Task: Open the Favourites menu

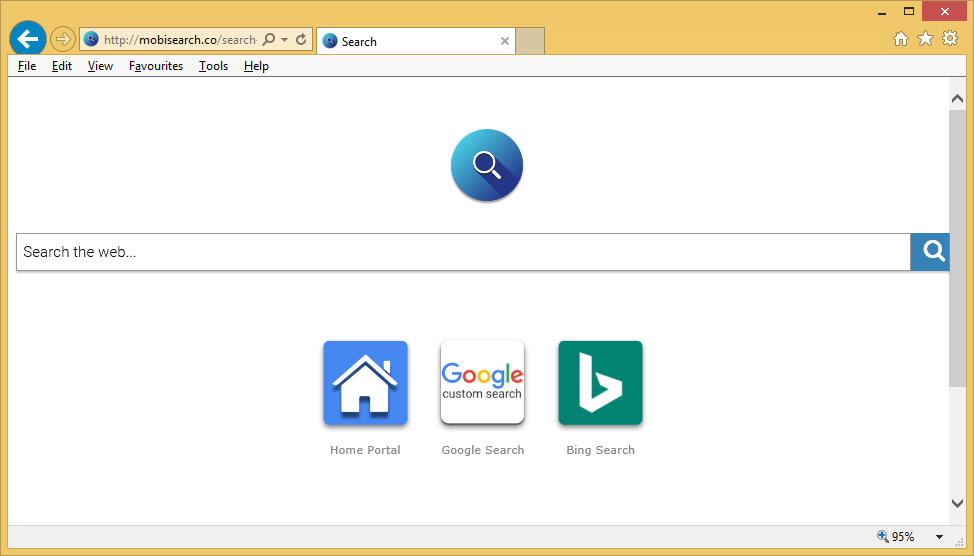Action: (156, 66)
